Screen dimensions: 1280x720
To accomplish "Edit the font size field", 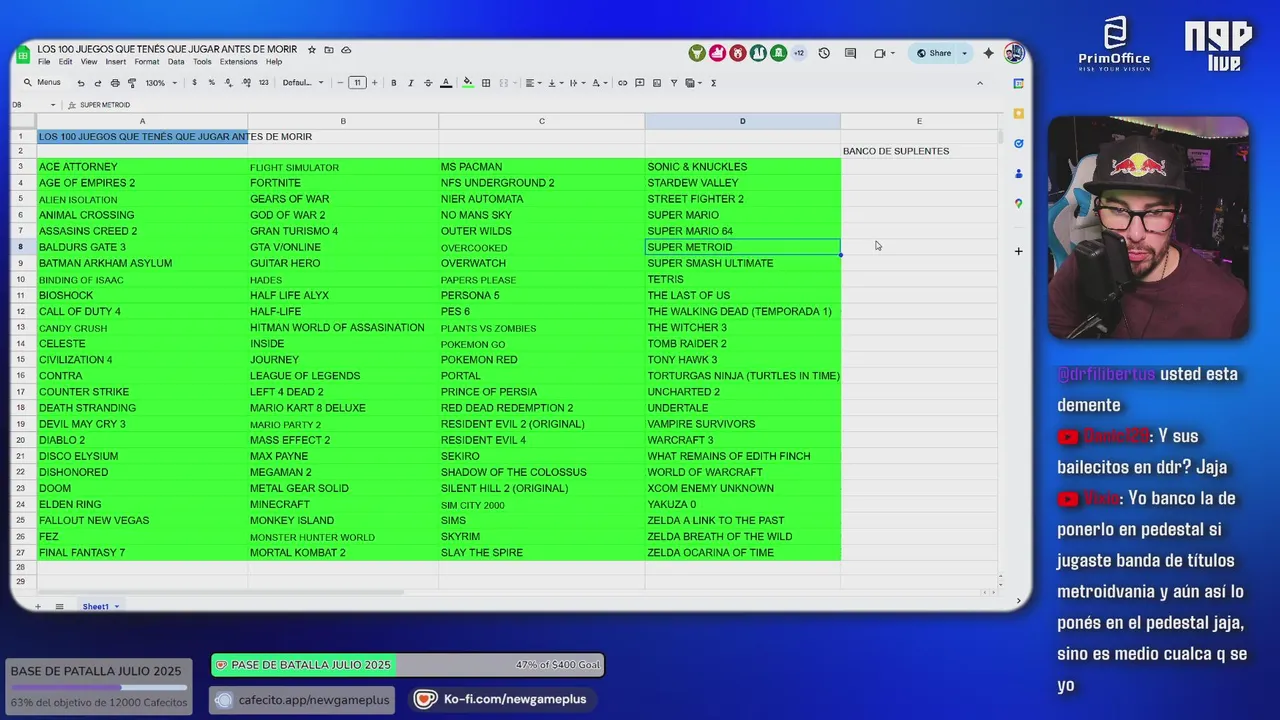I will click(357, 83).
